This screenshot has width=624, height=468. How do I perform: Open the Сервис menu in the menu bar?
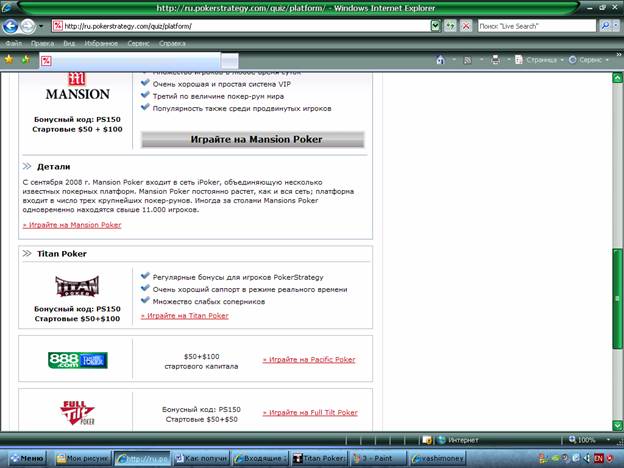point(138,43)
